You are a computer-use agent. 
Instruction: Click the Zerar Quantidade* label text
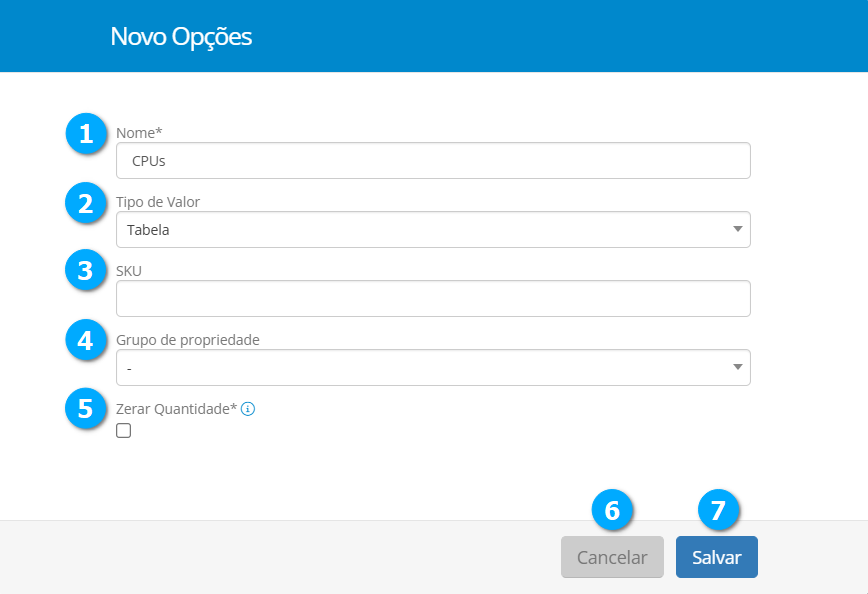click(x=177, y=409)
